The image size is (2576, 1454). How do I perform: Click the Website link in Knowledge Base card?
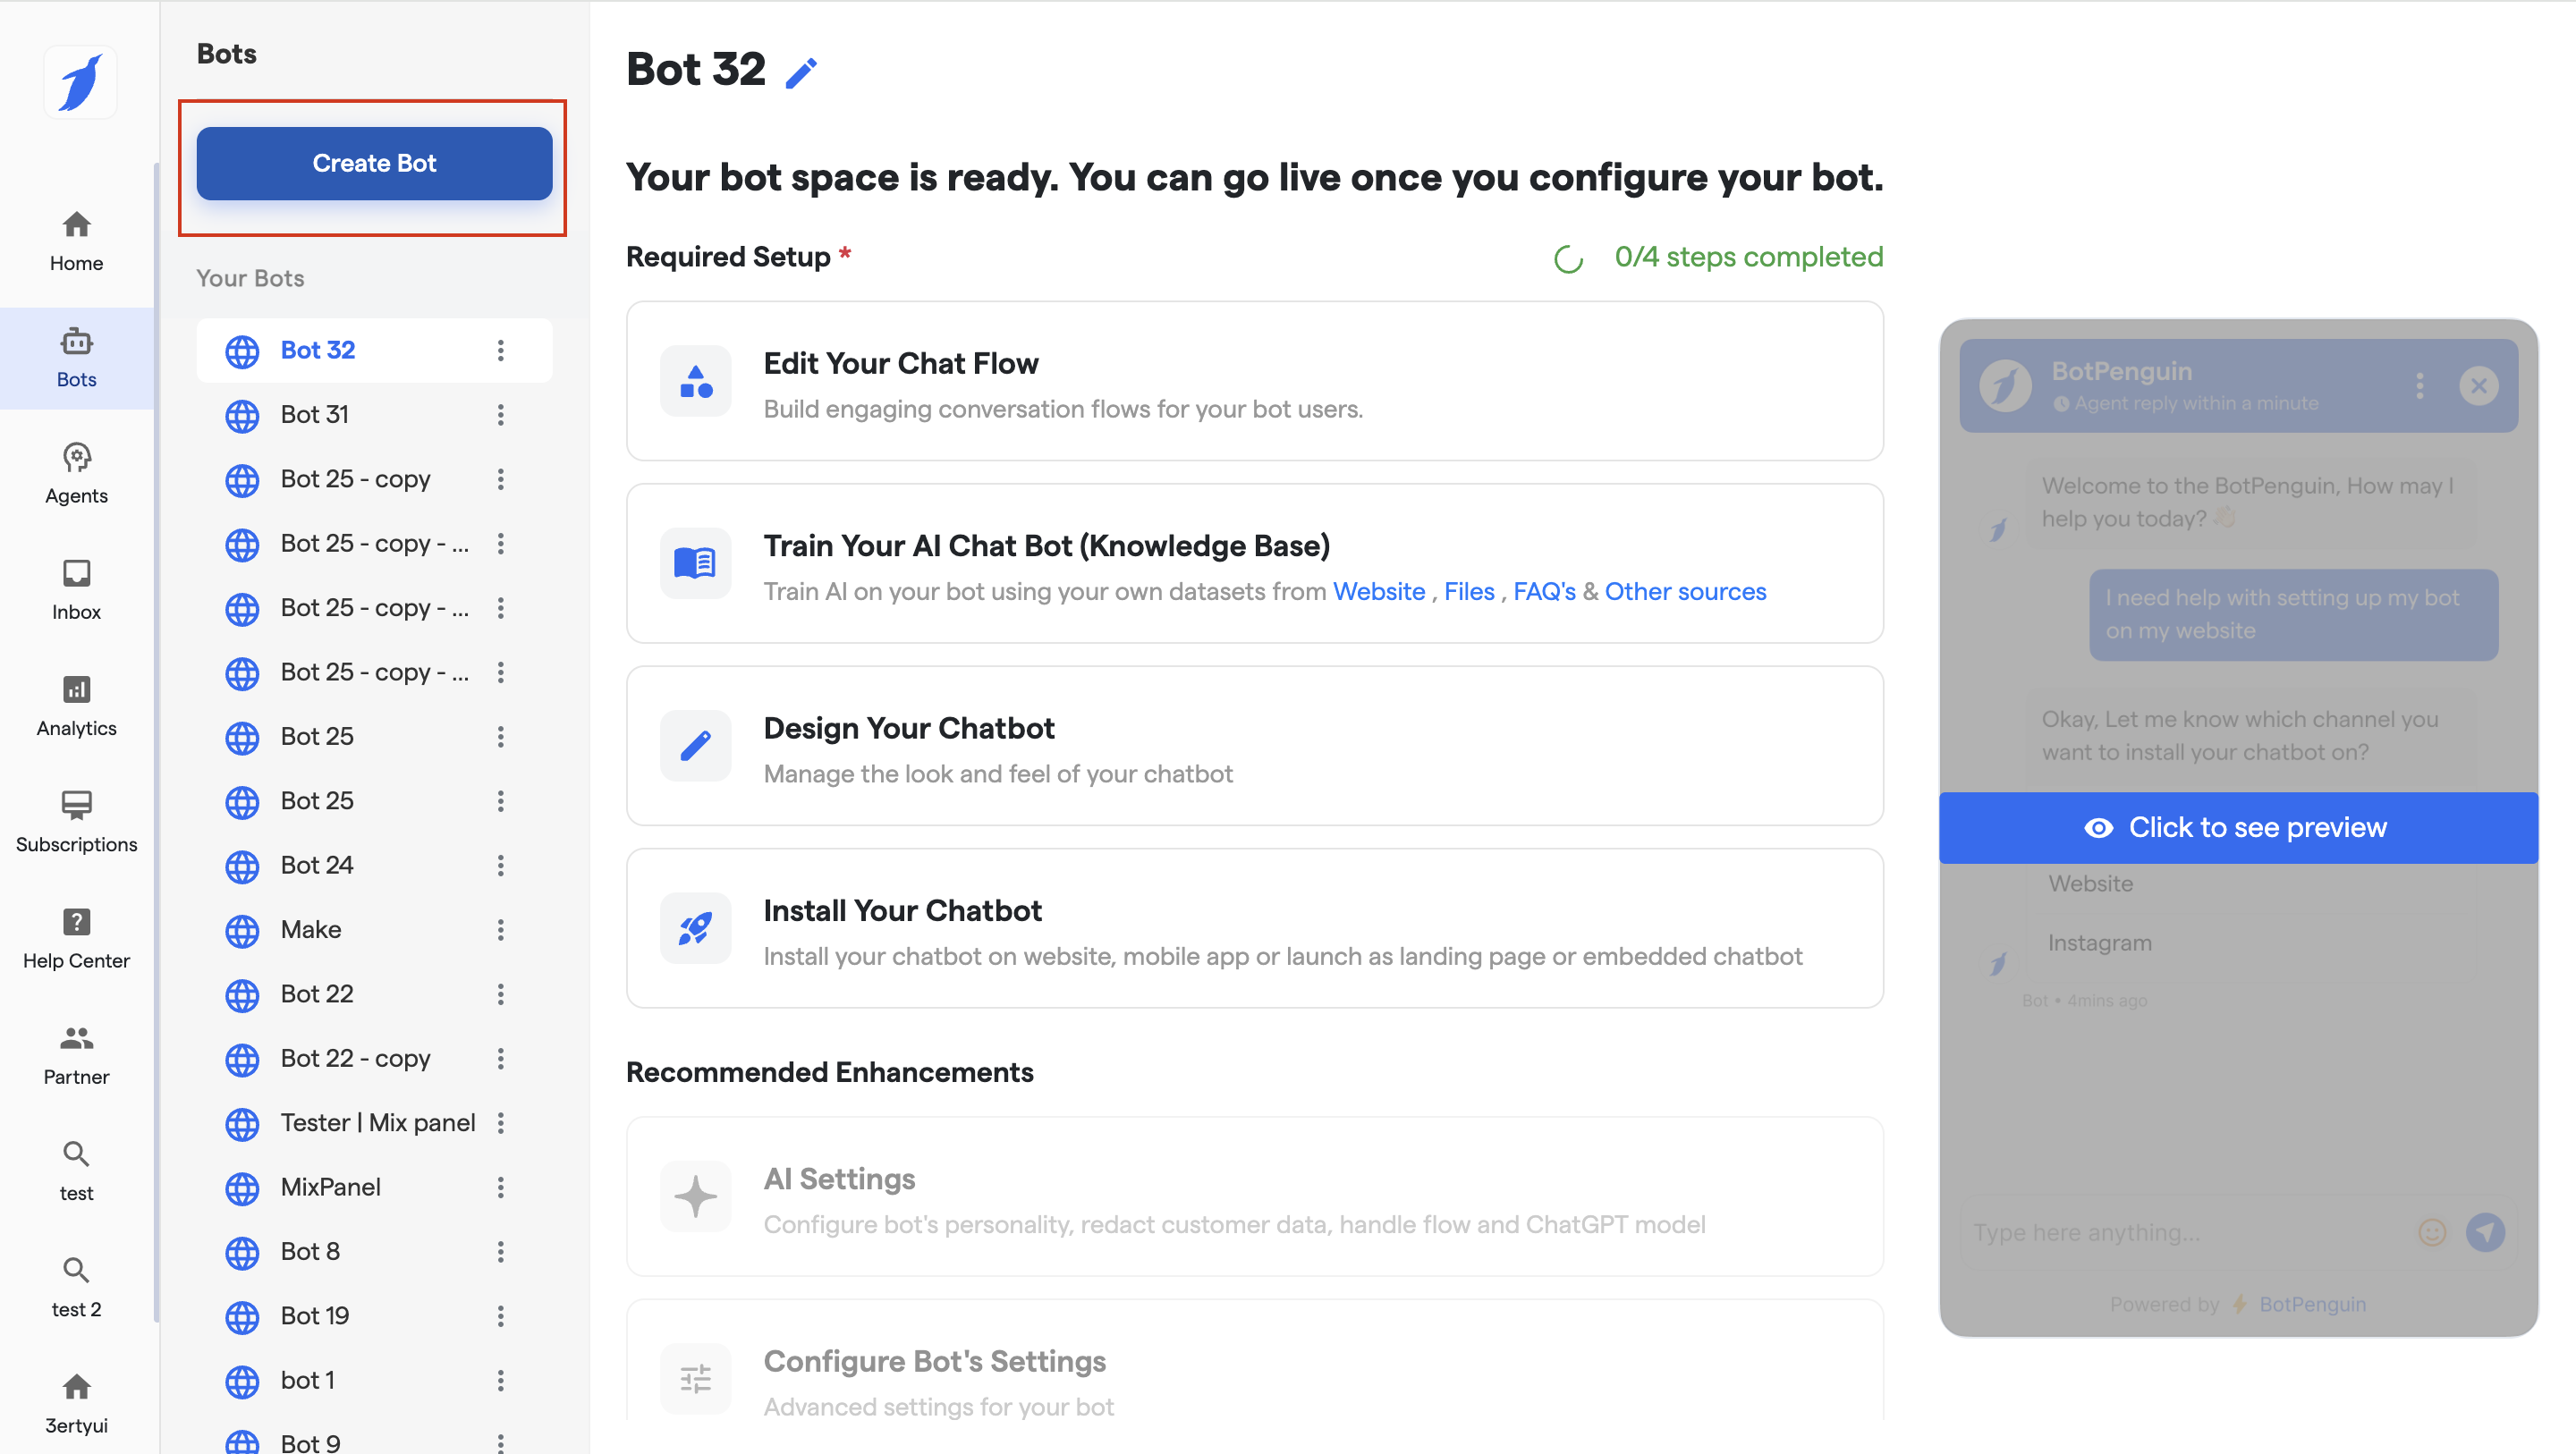click(1378, 591)
